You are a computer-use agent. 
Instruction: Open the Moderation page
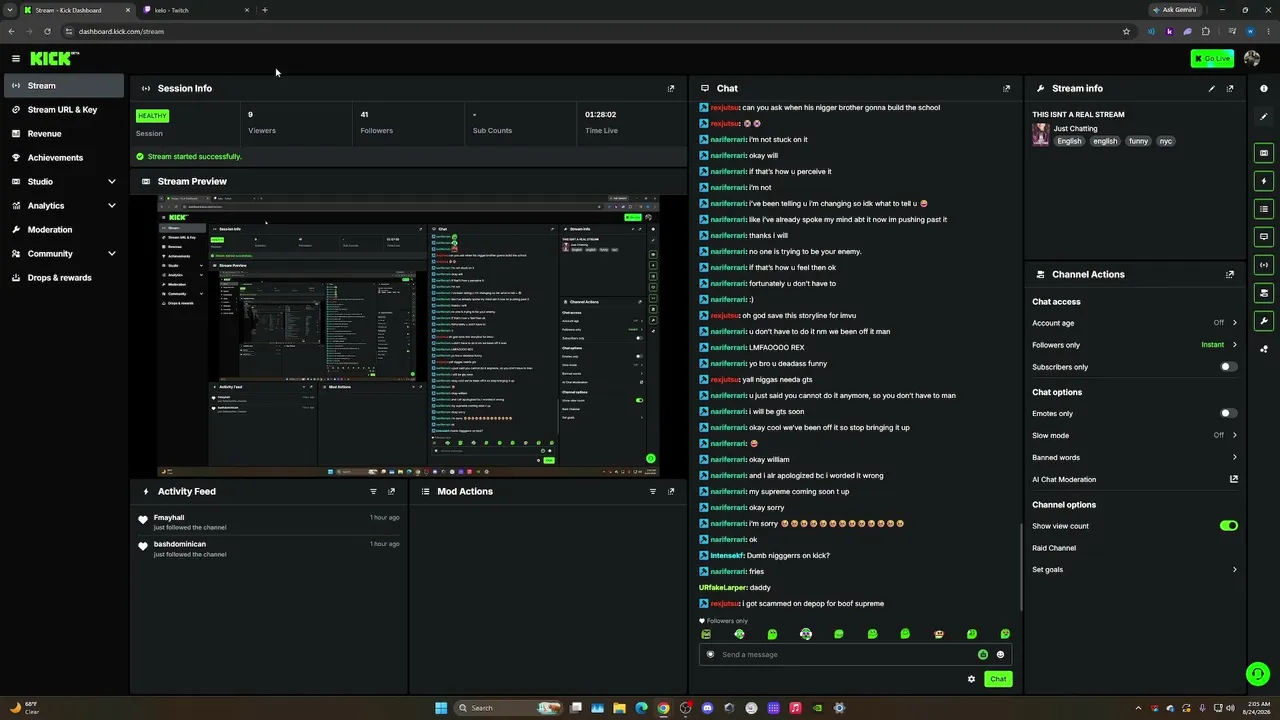[x=64, y=230]
